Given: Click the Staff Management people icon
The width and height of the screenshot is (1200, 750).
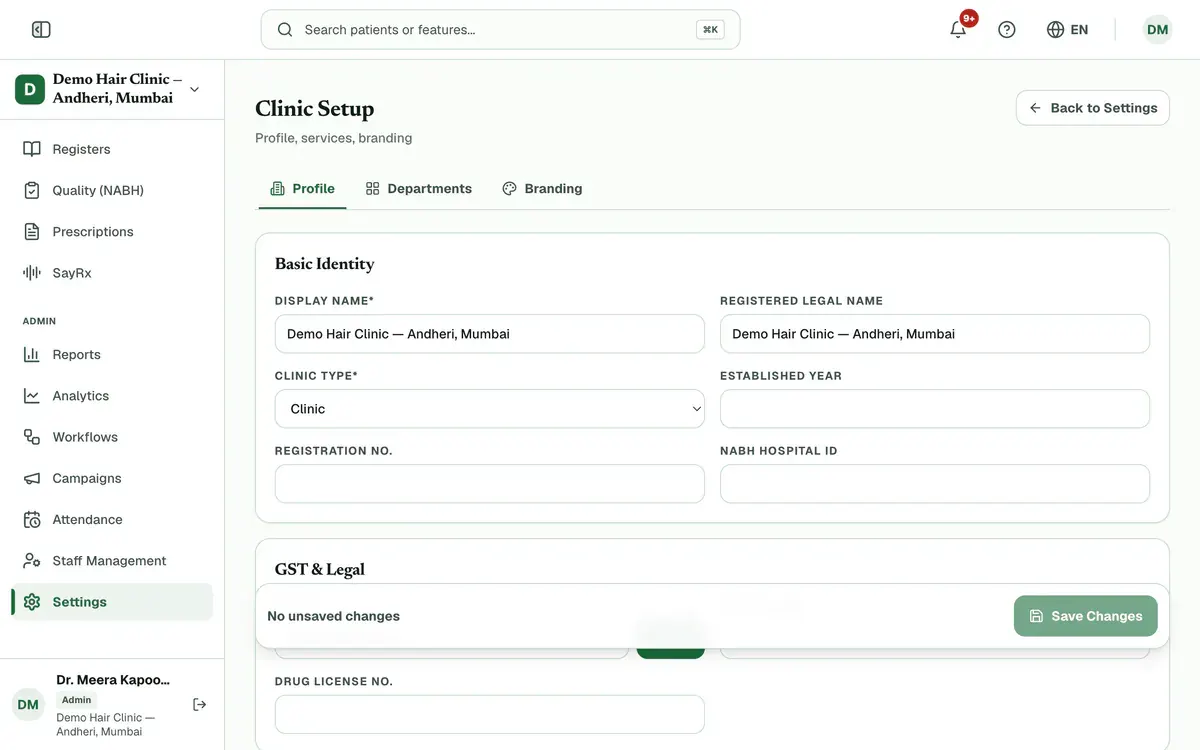Looking at the screenshot, I should point(32,560).
